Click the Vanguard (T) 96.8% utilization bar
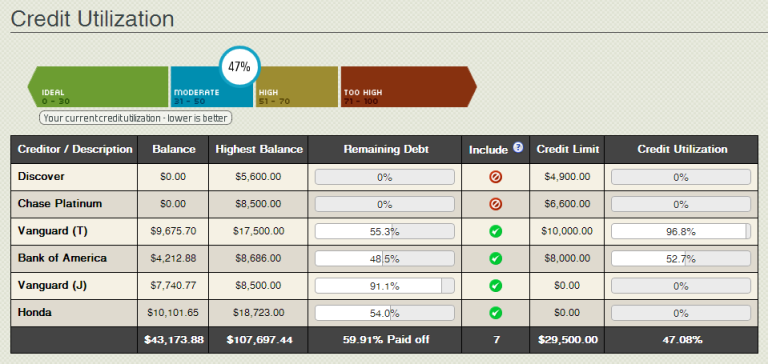Viewport: 768px width, 364px height. [681, 231]
